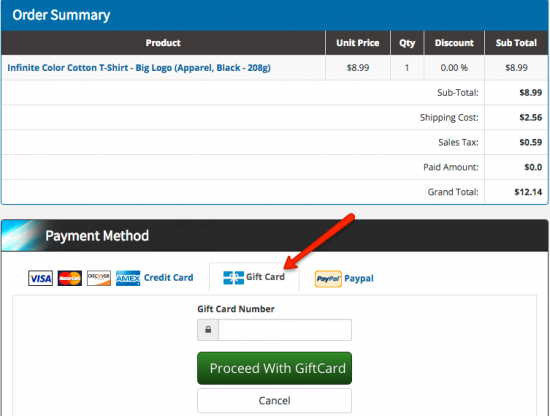The height and width of the screenshot is (416, 550).
Task: Open the Infinite Color Cotton T-Shirt product link
Action: click(139, 68)
